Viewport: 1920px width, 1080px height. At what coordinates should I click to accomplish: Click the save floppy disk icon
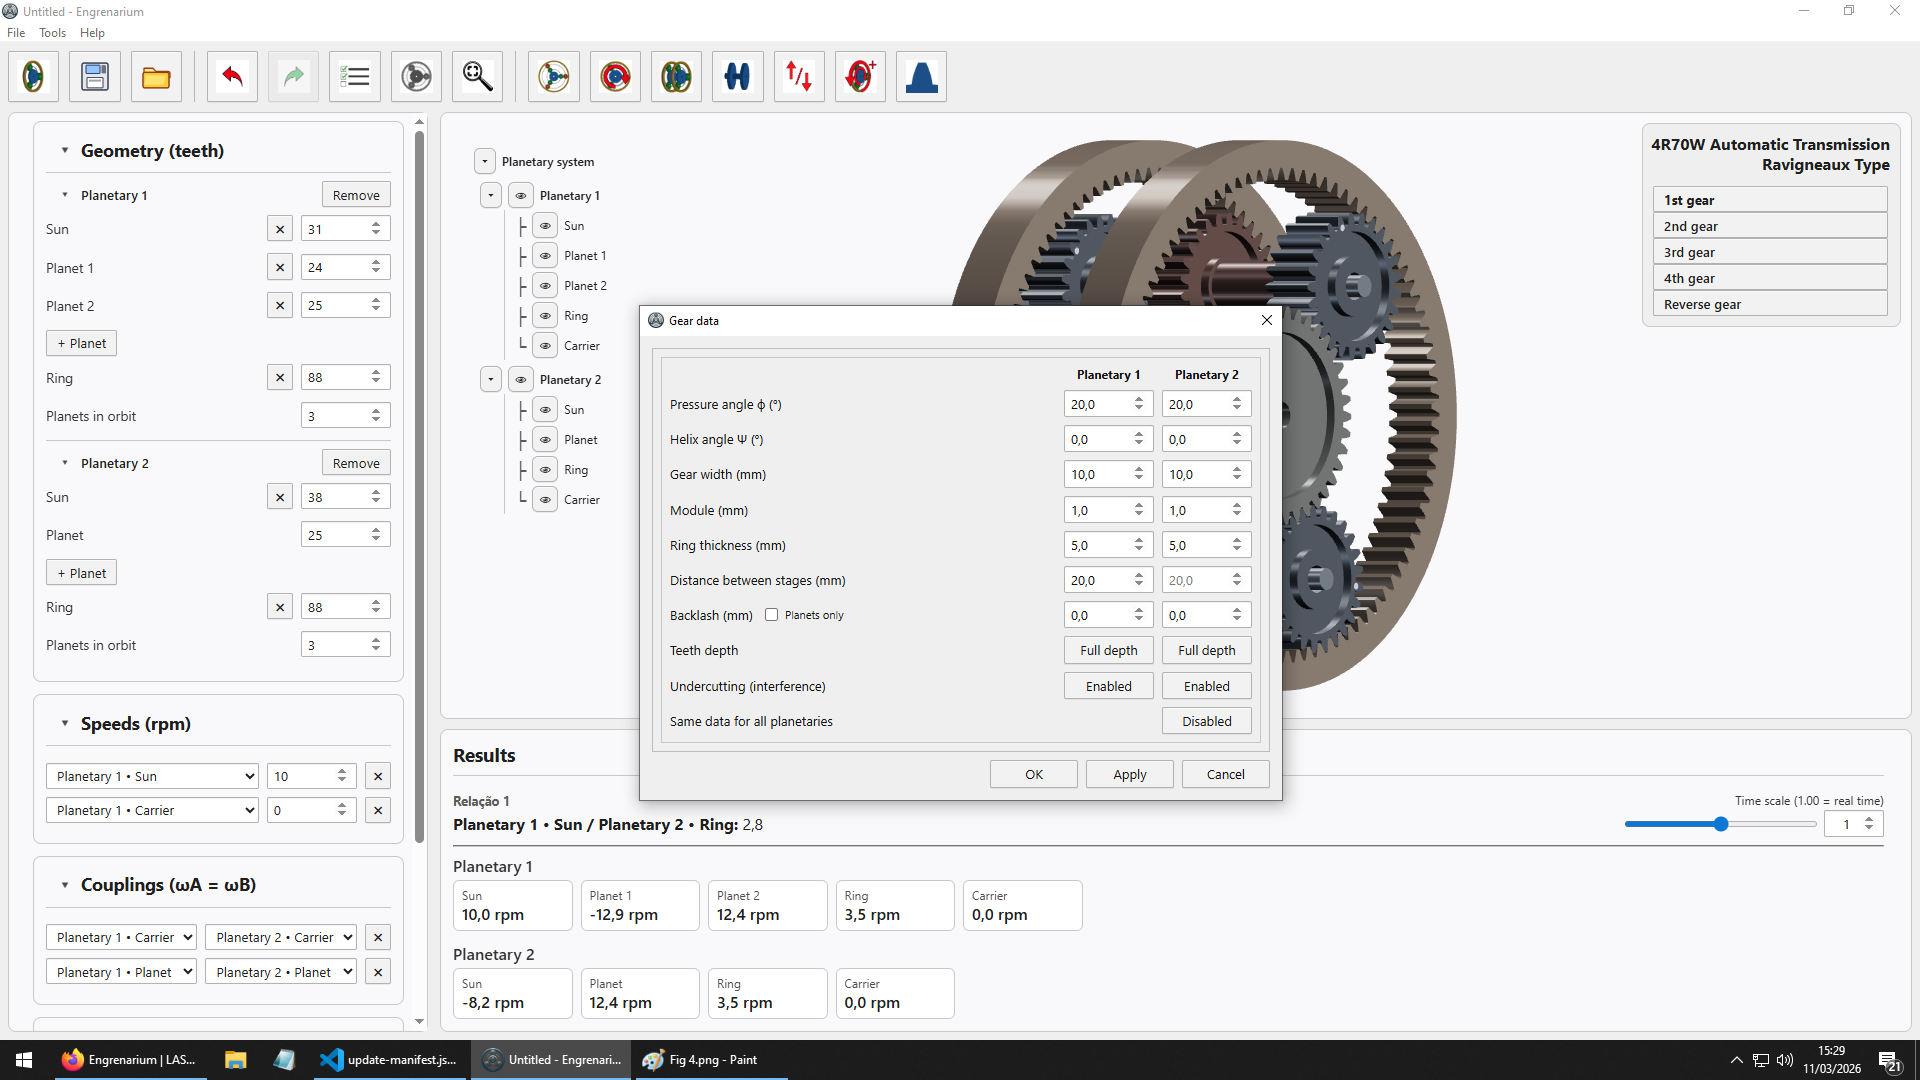point(95,77)
